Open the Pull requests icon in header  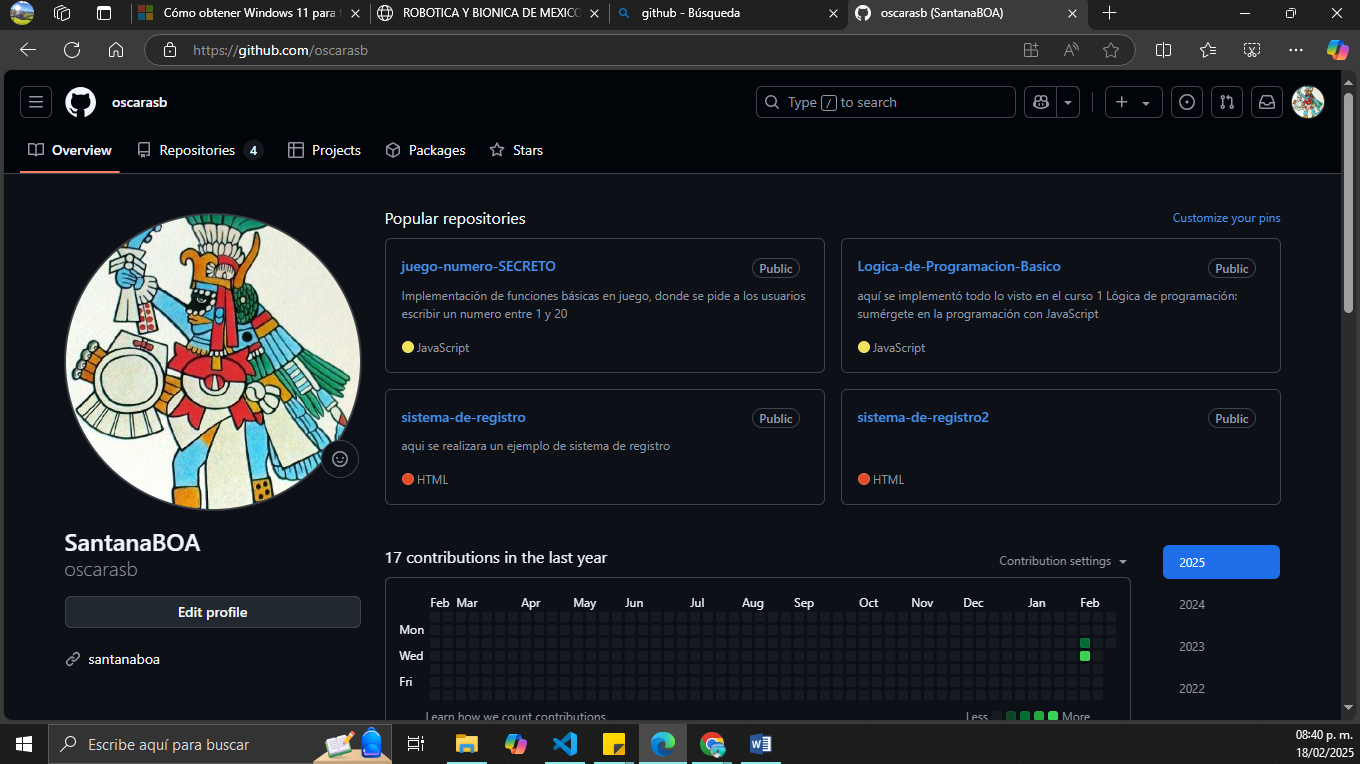click(1227, 102)
